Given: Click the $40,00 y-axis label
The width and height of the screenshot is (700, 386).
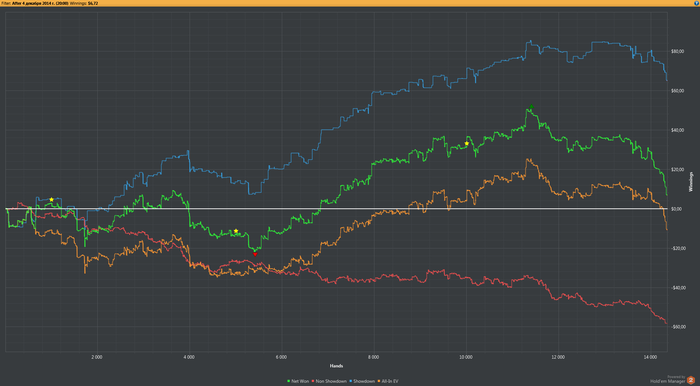Looking at the screenshot, I should point(678,130).
